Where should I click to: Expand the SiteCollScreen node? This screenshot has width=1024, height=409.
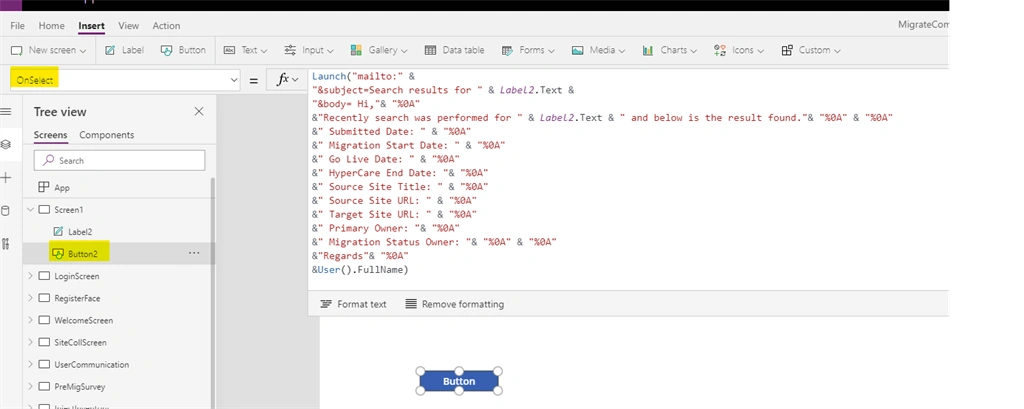[30, 342]
